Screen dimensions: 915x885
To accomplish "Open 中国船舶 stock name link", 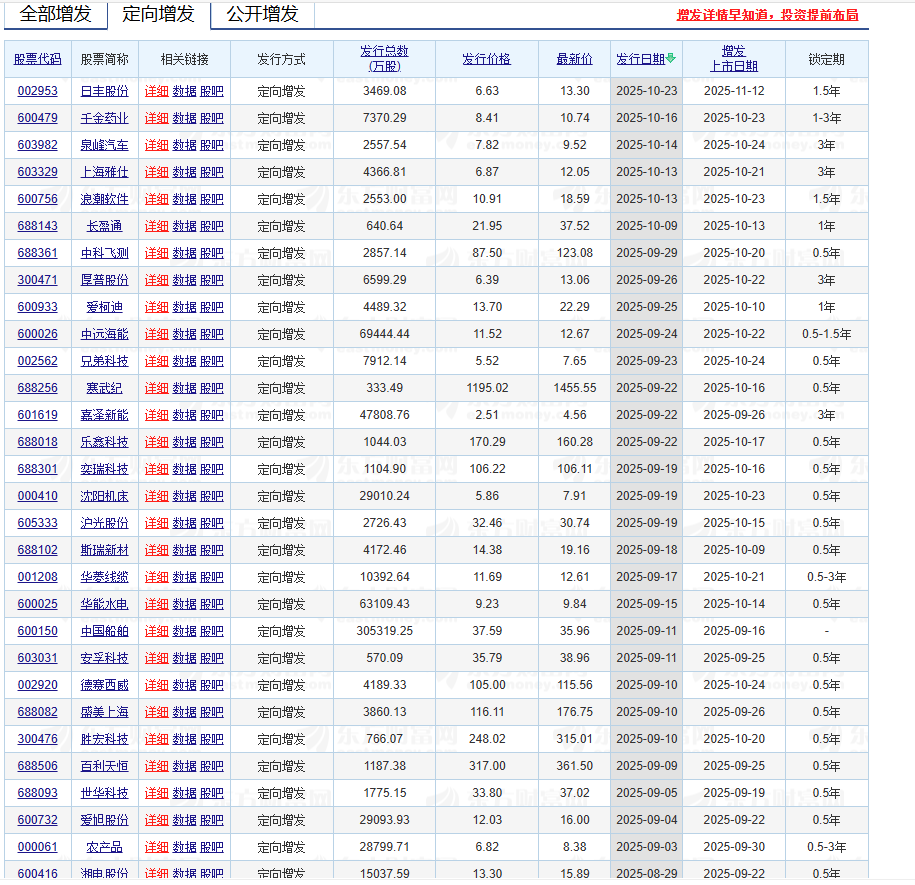I will coord(104,631).
